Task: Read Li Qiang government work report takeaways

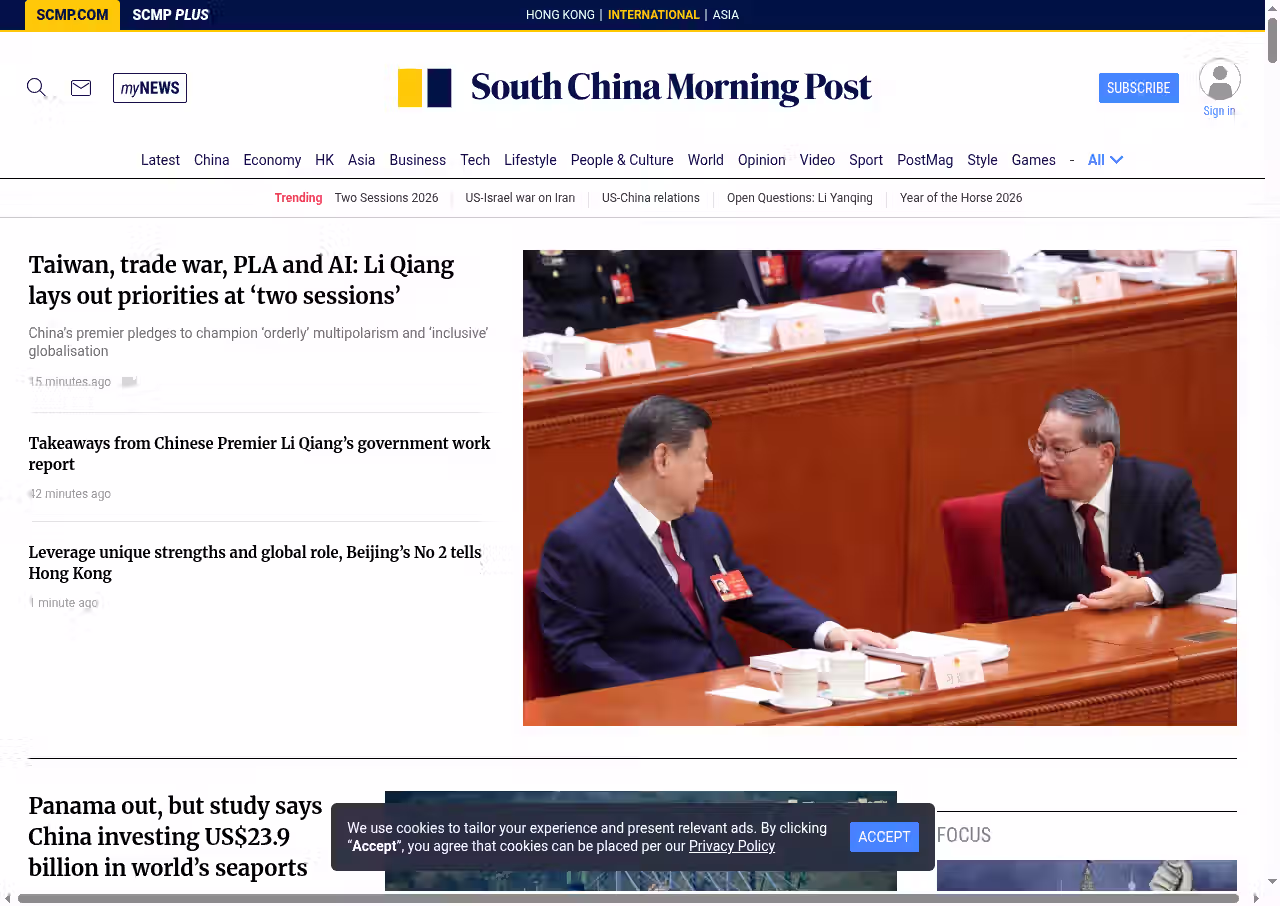Action: coord(259,453)
